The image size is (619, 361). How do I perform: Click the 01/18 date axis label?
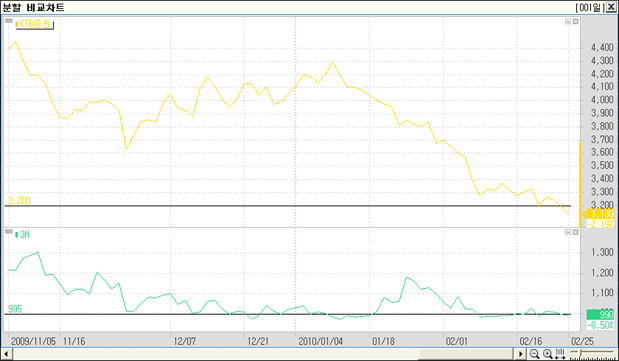(x=383, y=341)
